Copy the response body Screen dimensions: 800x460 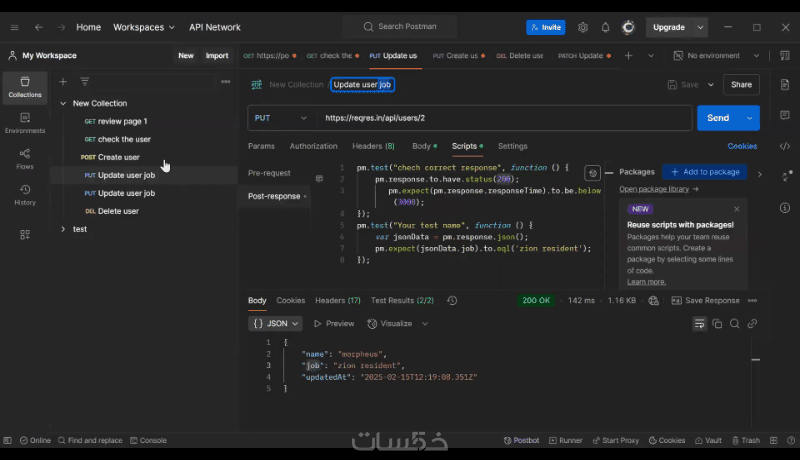tap(717, 324)
